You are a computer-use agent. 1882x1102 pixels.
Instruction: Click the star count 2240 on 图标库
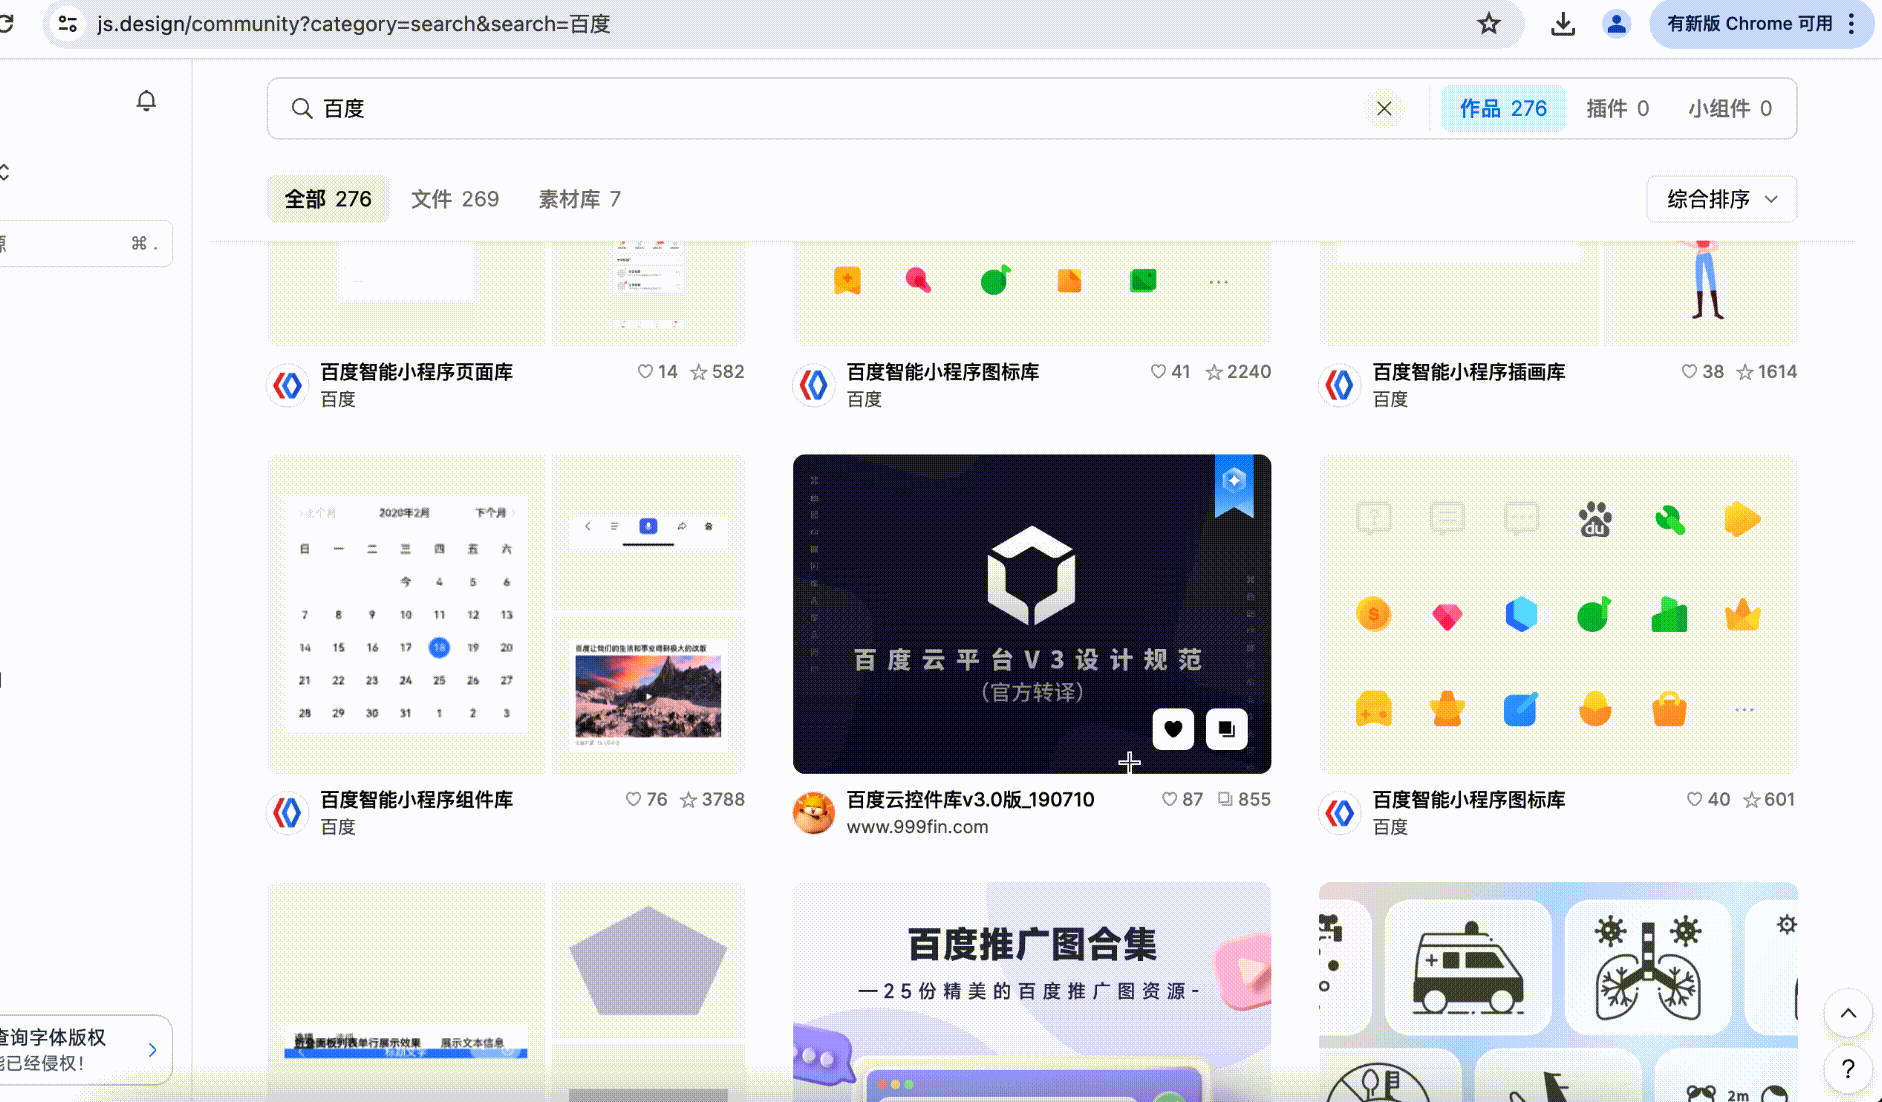coord(1238,372)
